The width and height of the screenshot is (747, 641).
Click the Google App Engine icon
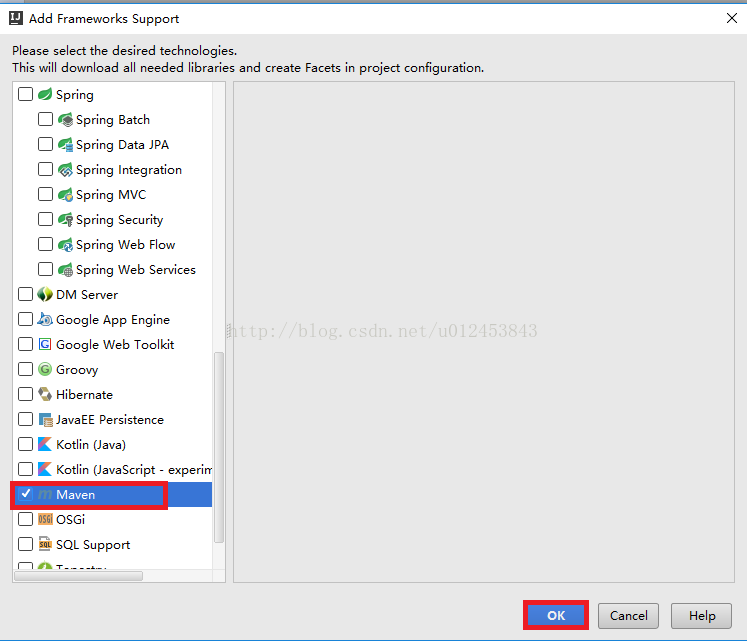pyautogui.click(x=45, y=319)
